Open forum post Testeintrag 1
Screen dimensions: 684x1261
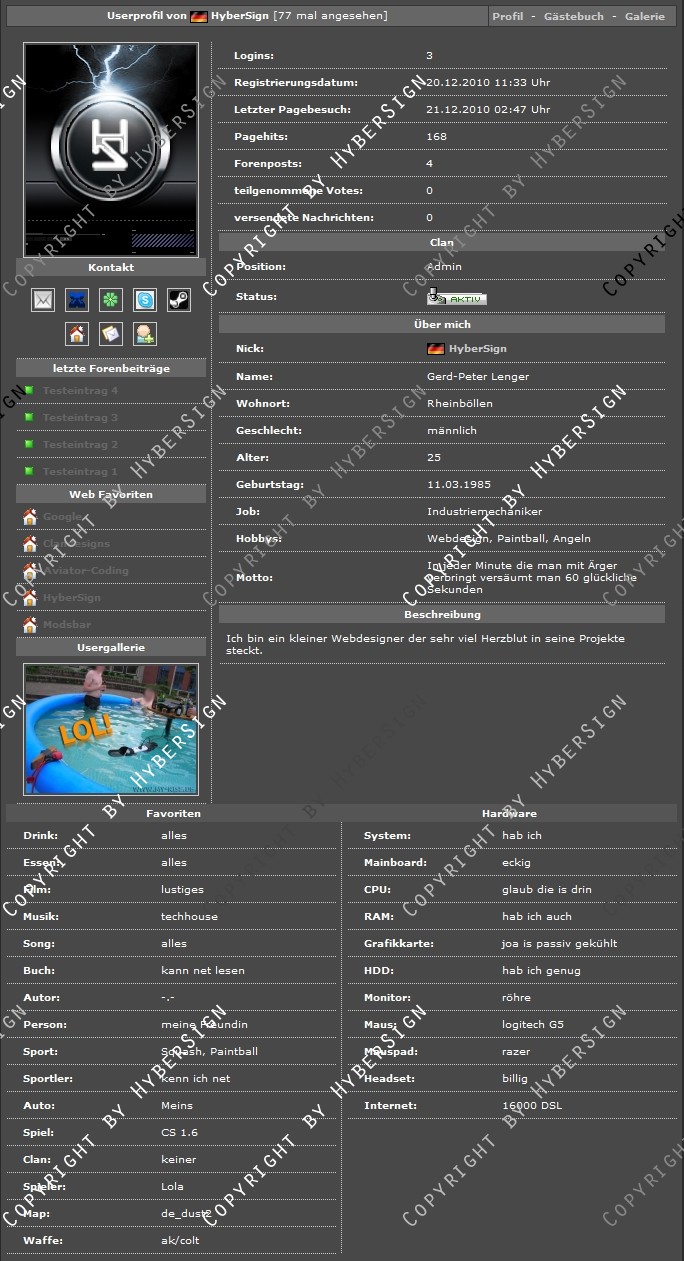click(80, 472)
